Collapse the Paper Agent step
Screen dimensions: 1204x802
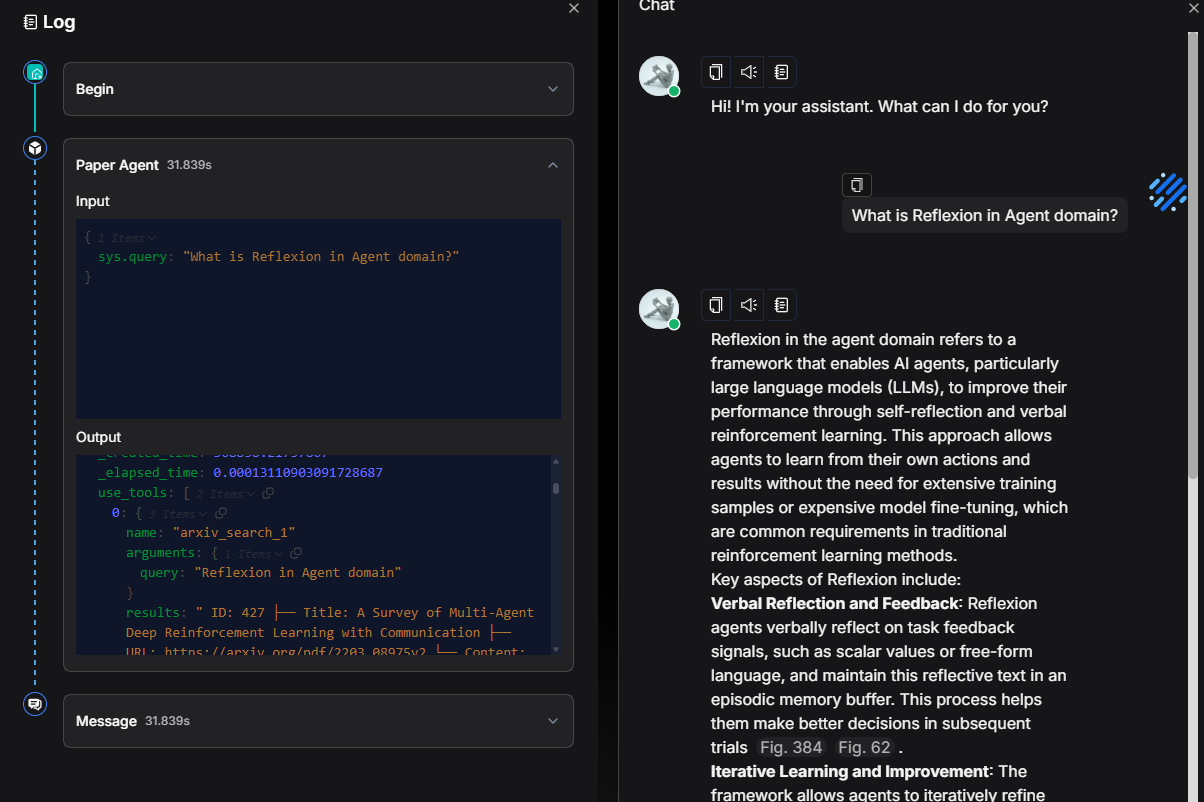[552, 165]
